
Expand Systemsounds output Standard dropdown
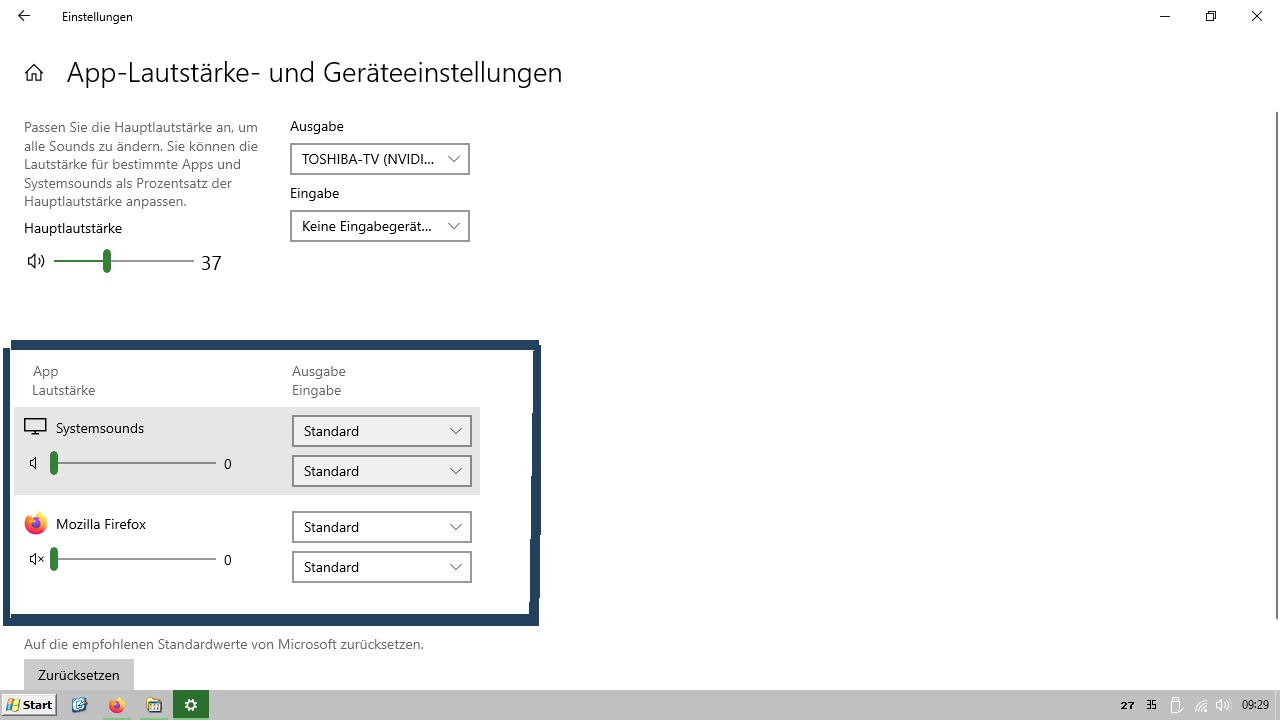(382, 431)
